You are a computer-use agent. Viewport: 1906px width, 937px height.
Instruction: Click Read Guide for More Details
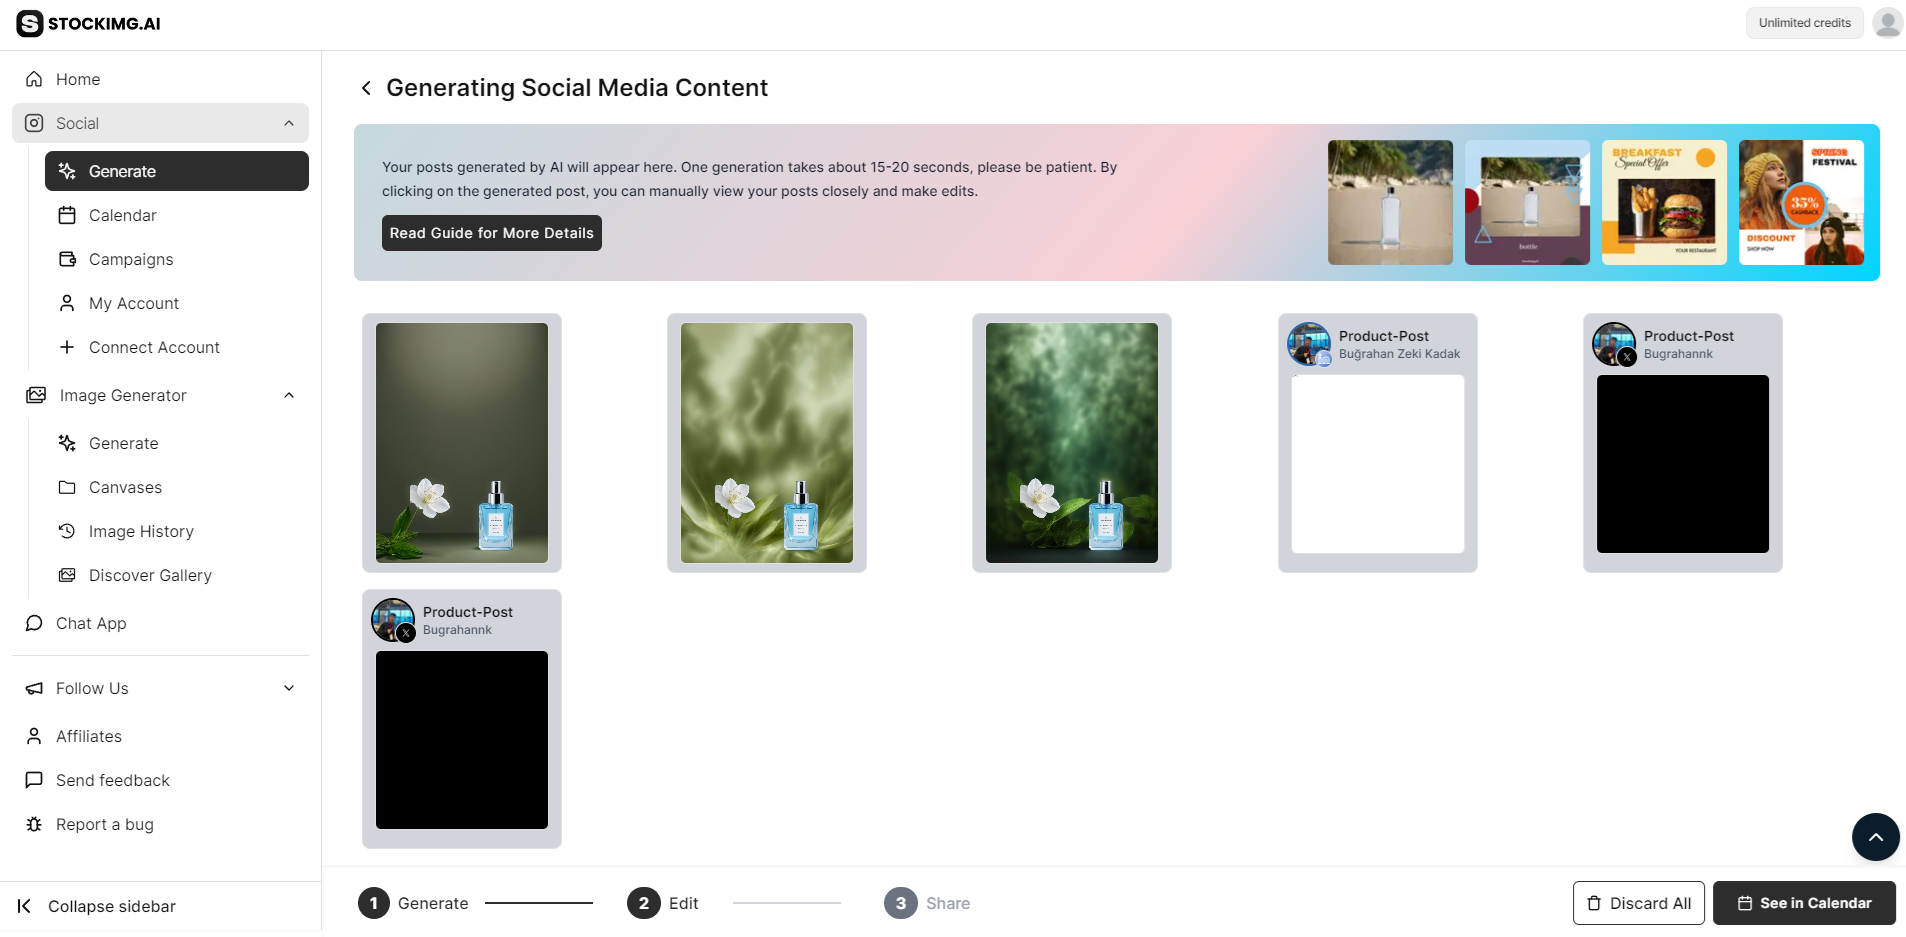tap(491, 232)
